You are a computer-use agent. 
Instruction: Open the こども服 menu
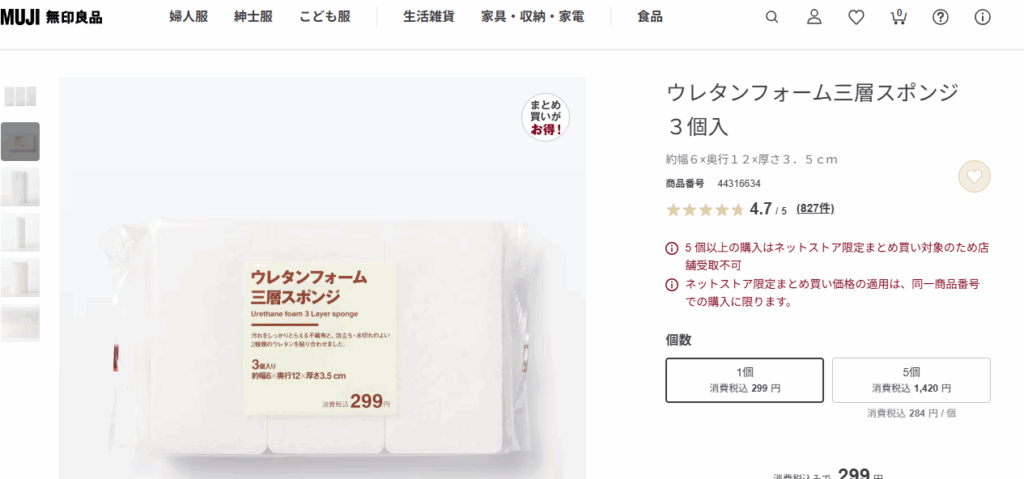(x=325, y=18)
